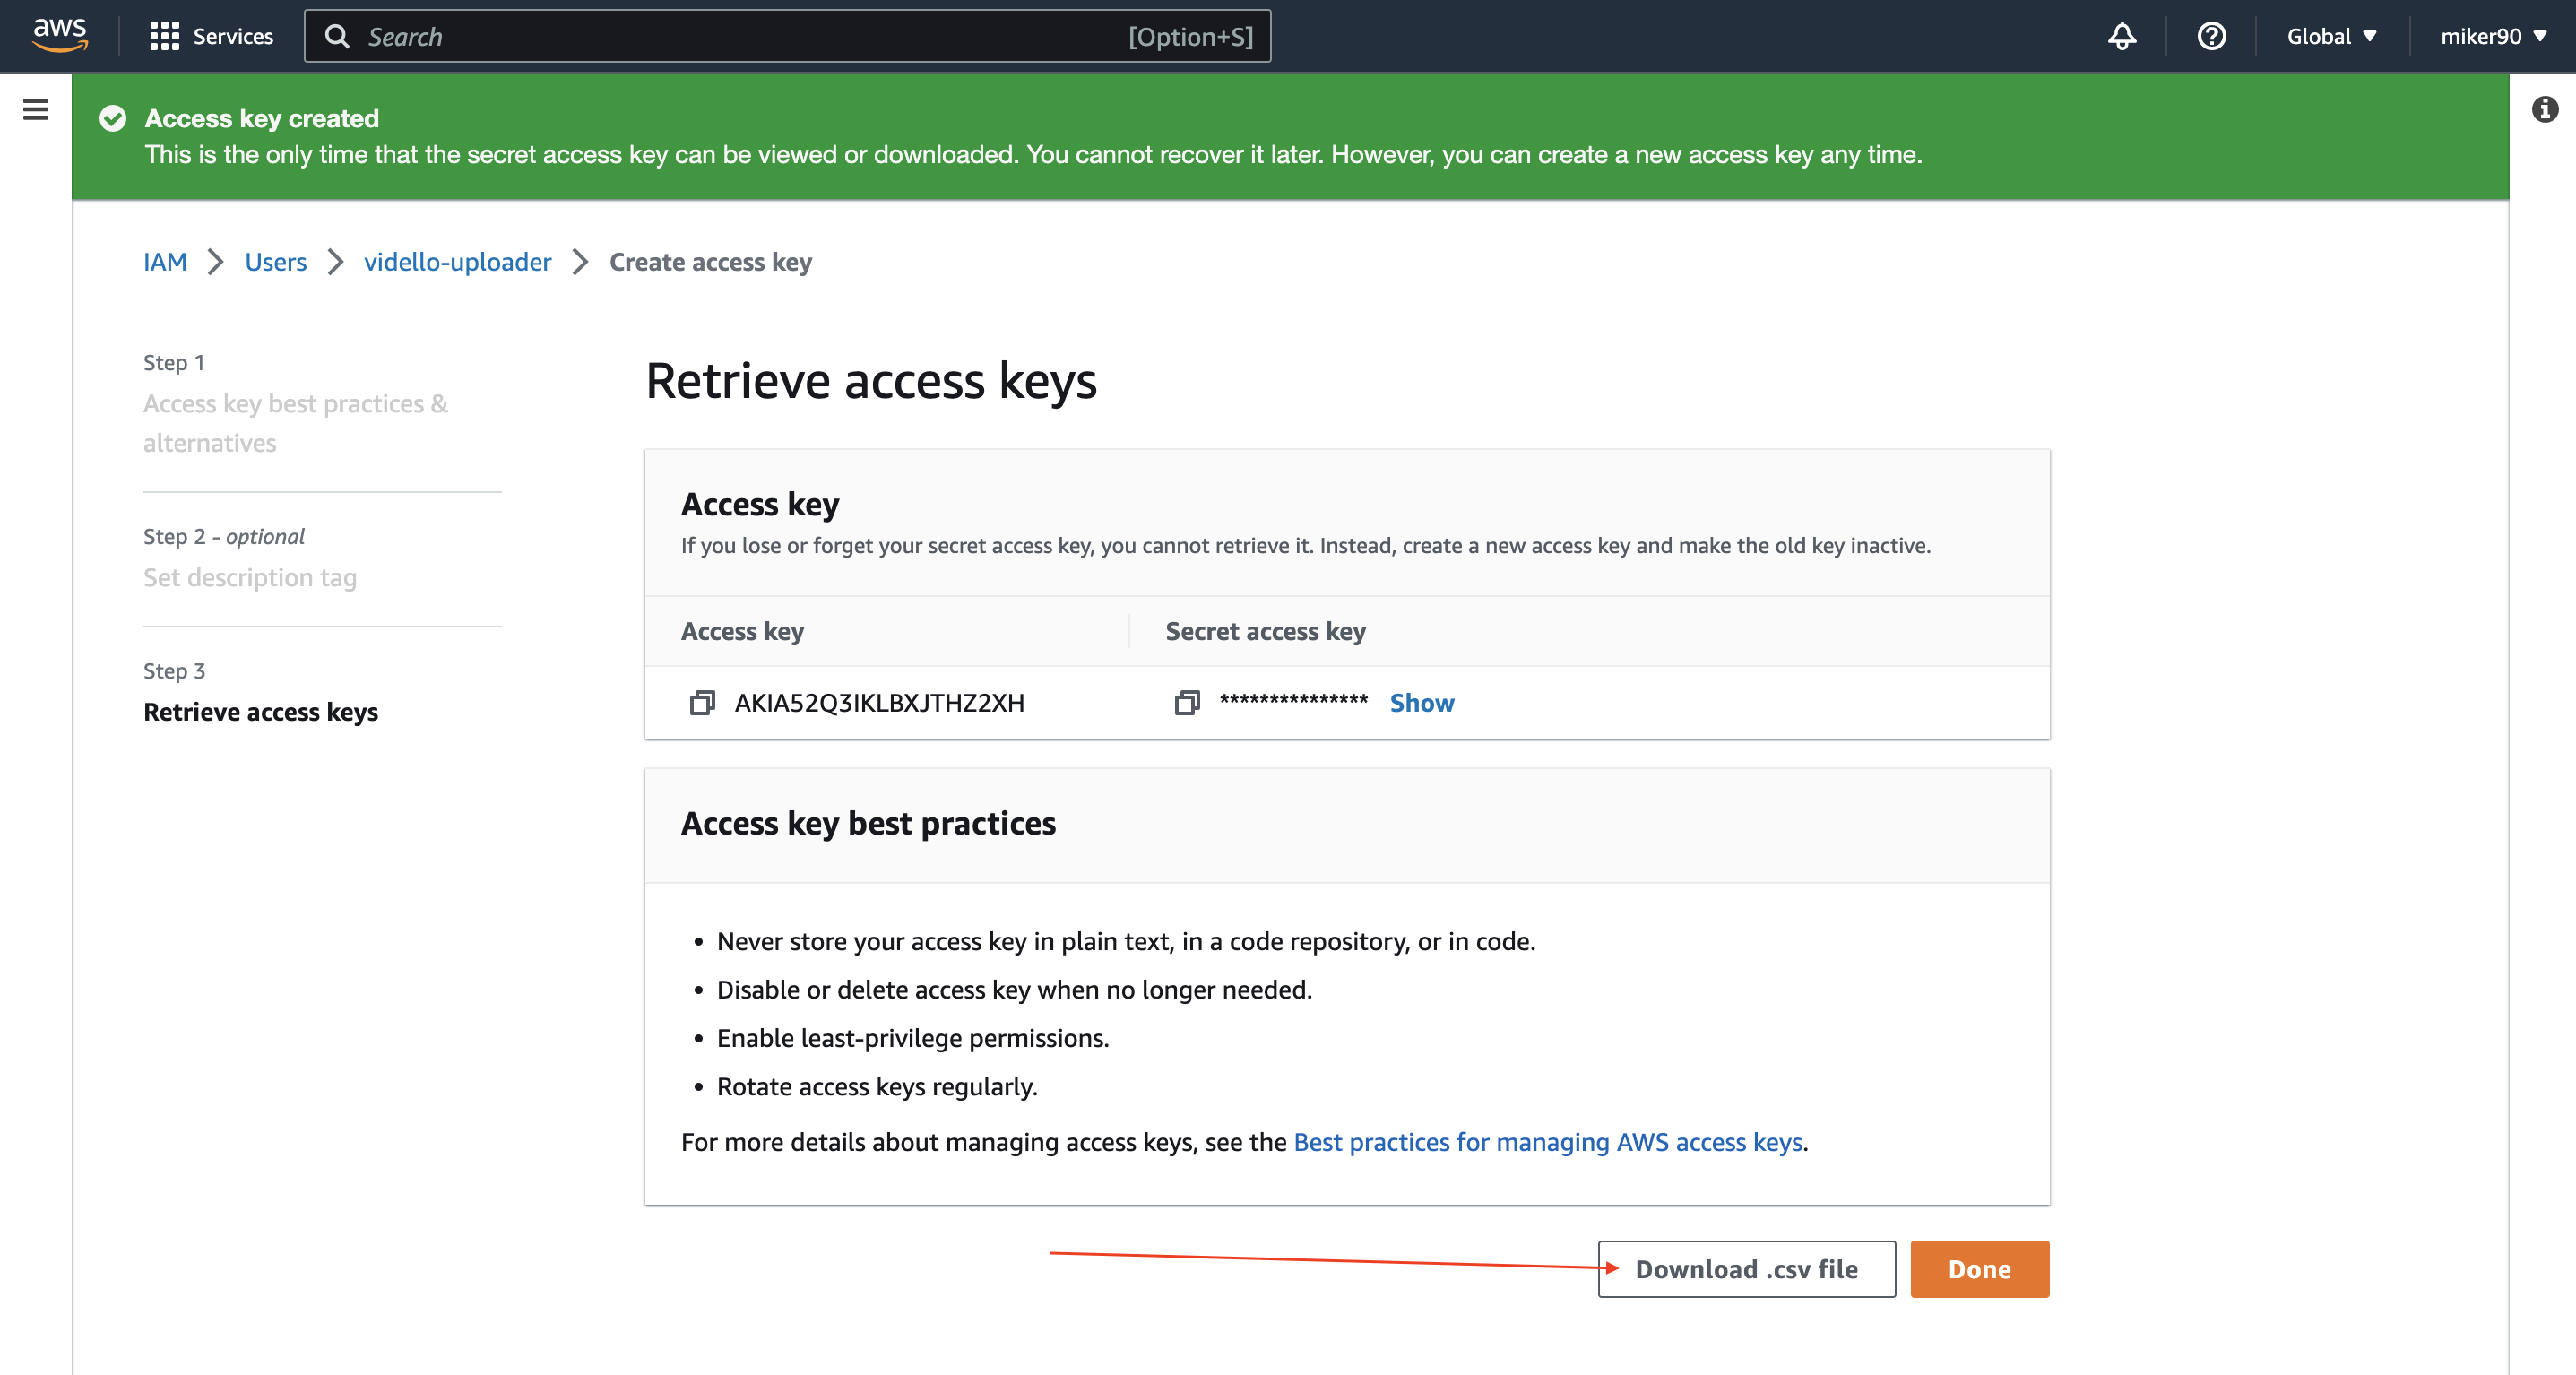Click the Done button
This screenshot has width=2576, height=1375.
[x=1979, y=1269]
